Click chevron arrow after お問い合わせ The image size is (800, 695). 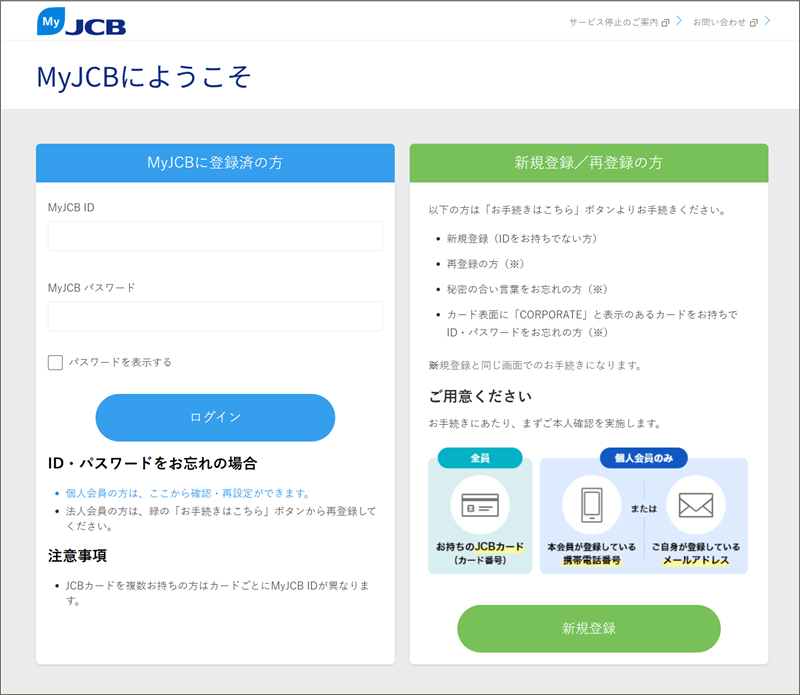tap(767, 21)
